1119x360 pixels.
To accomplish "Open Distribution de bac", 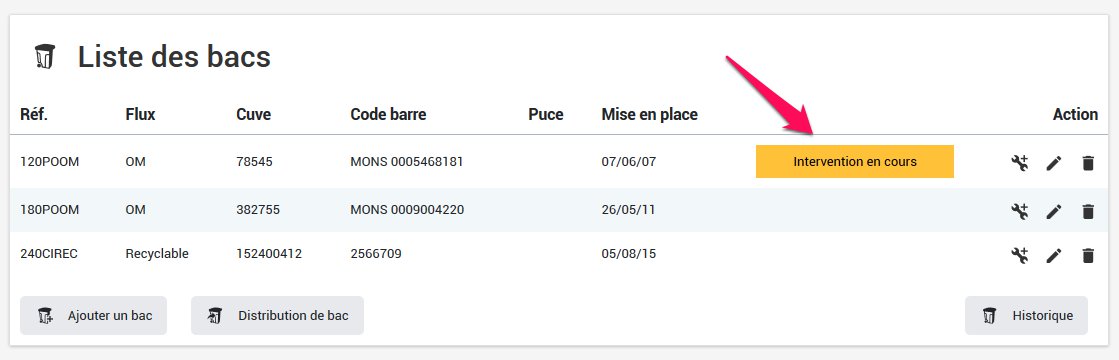I will point(277,316).
